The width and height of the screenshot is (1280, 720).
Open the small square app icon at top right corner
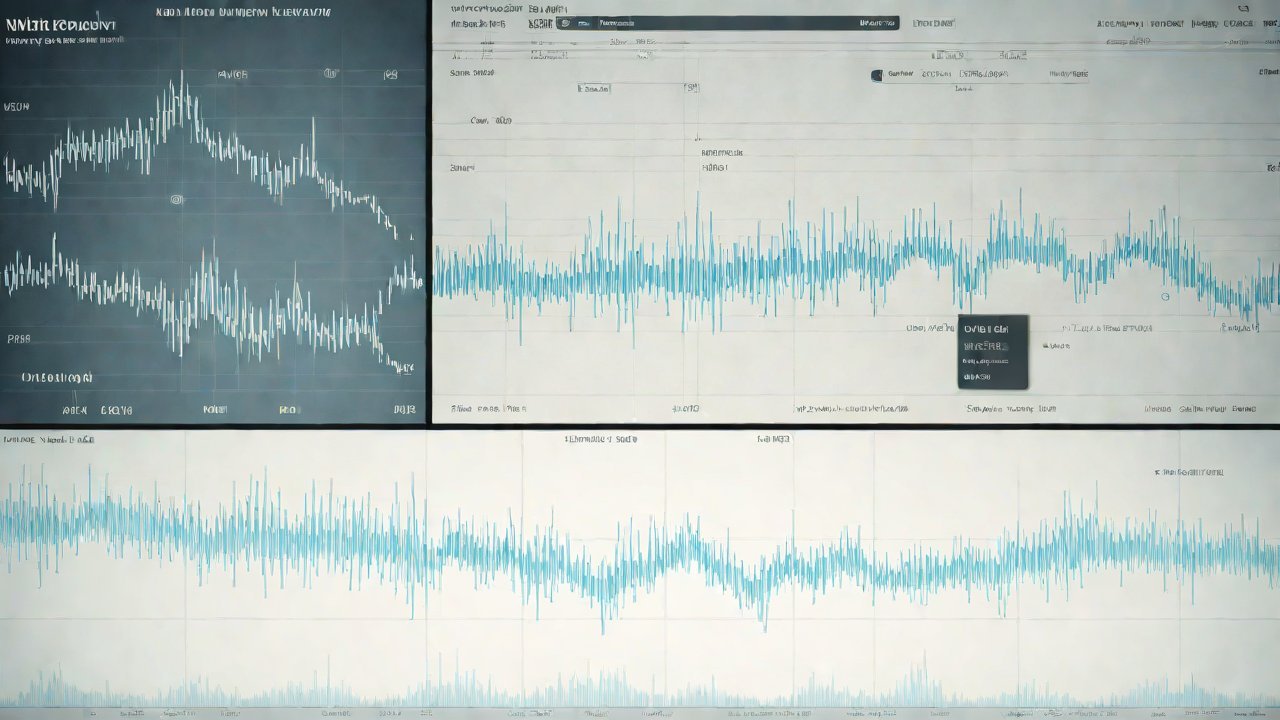point(1242,8)
